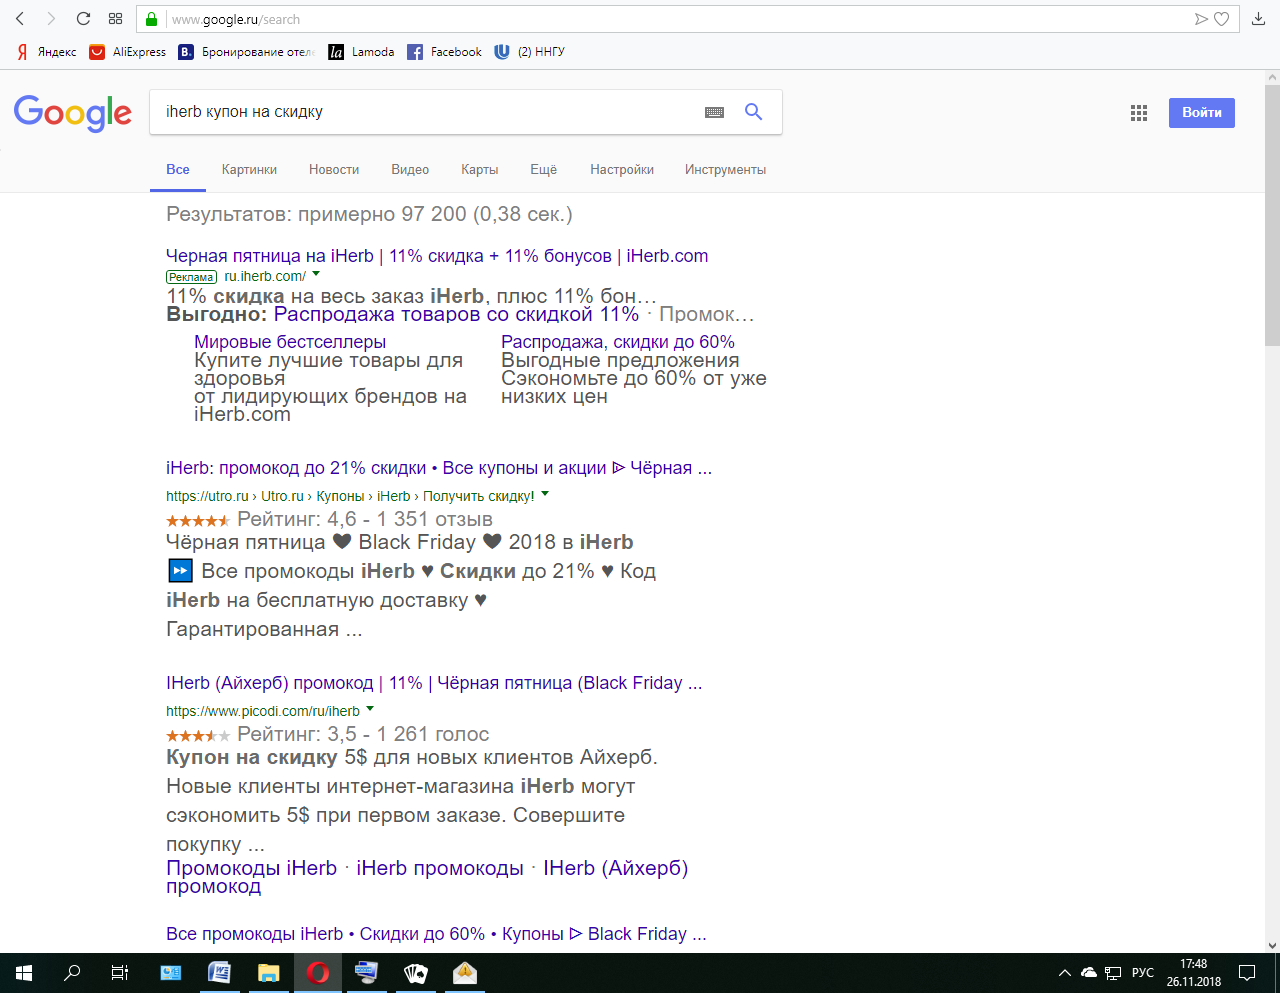
Task: Open the Windows Start menu
Action: [24, 972]
